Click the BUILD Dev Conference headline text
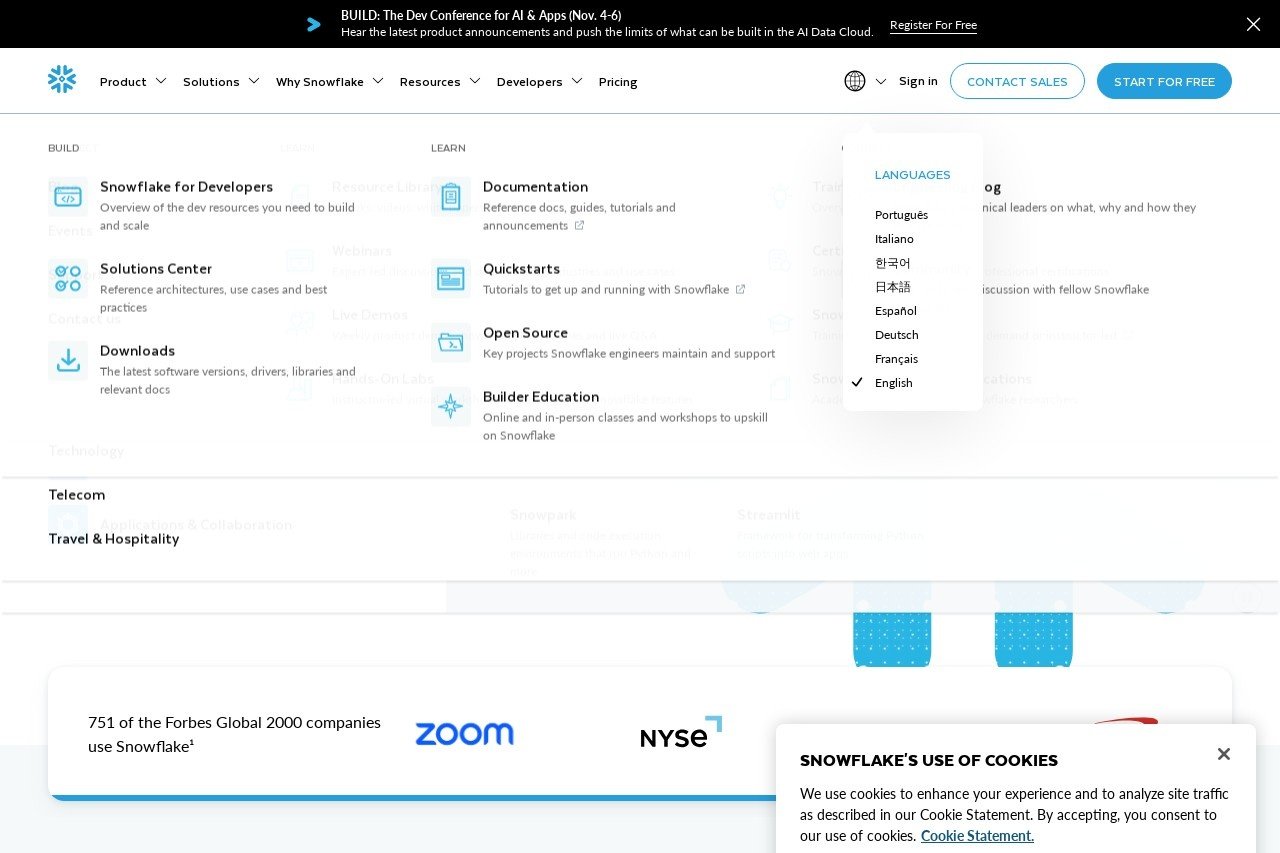The width and height of the screenshot is (1280, 853). 481,15
